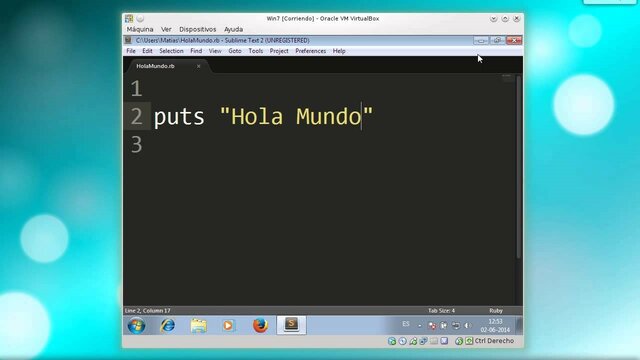
Task: Open the Find menu
Action: tap(196, 51)
